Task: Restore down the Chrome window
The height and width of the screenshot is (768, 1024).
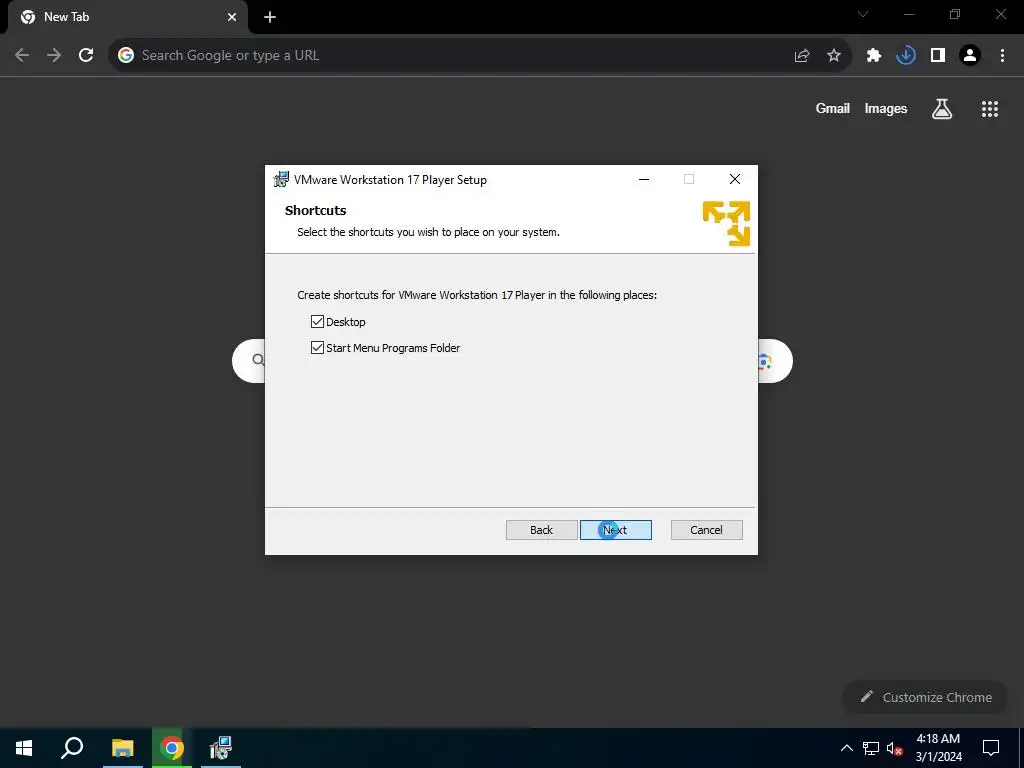Action: click(955, 14)
